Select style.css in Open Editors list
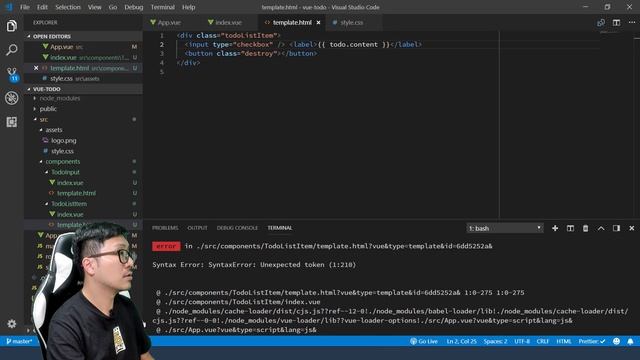The width and height of the screenshot is (640, 360). (x=61, y=78)
